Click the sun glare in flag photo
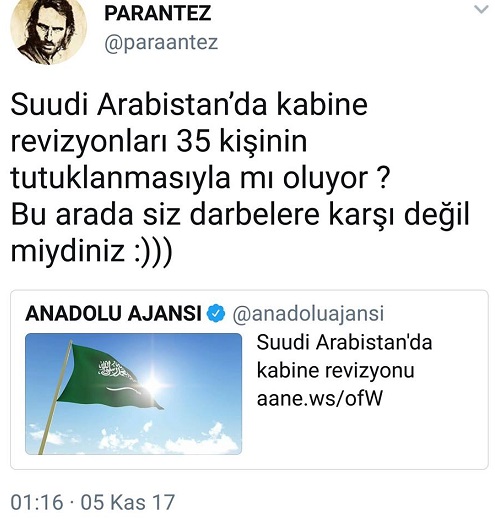 (153, 384)
